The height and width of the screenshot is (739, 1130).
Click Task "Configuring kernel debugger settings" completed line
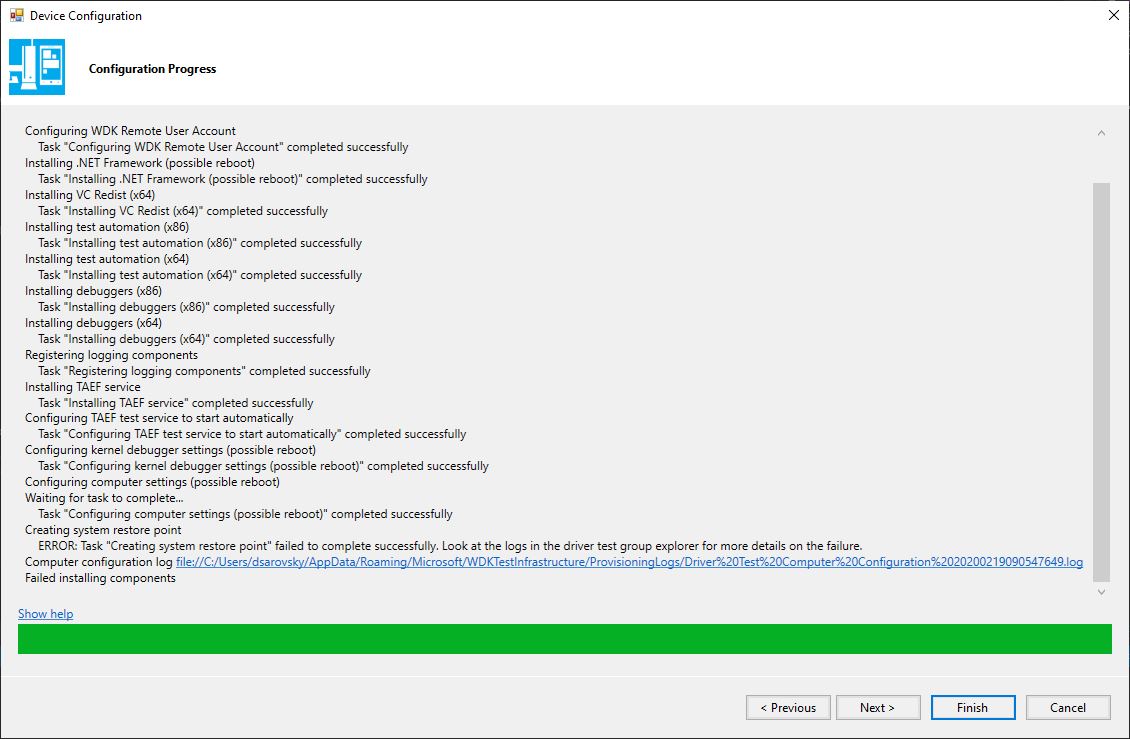pos(264,466)
